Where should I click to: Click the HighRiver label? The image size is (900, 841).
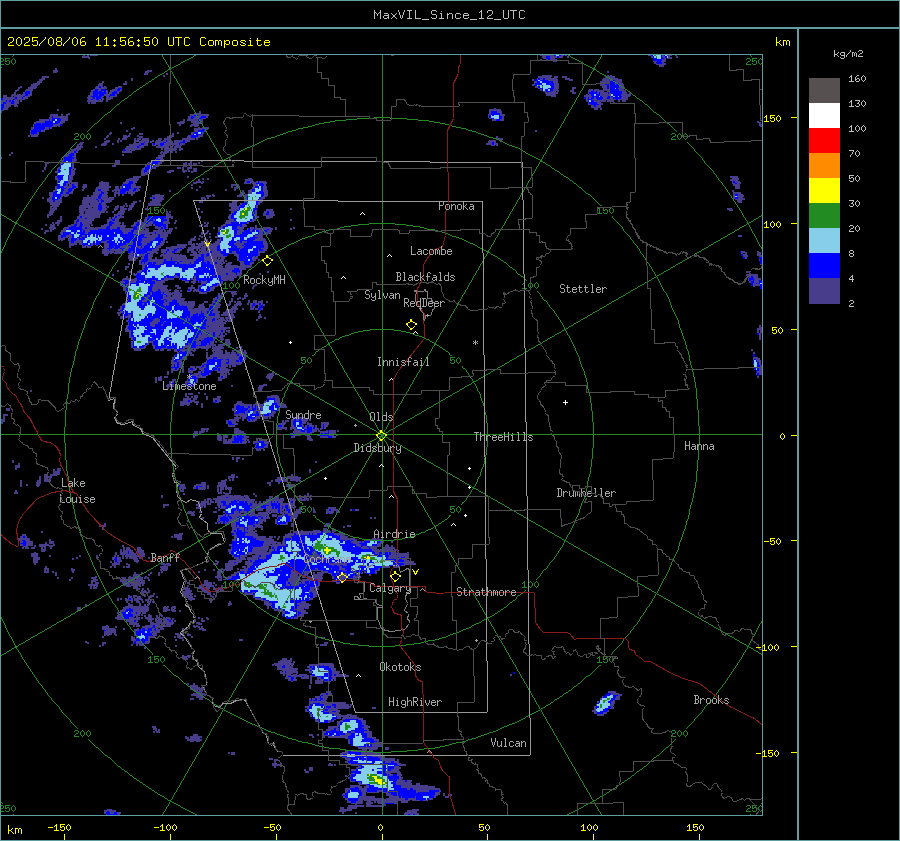click(415, 702)
